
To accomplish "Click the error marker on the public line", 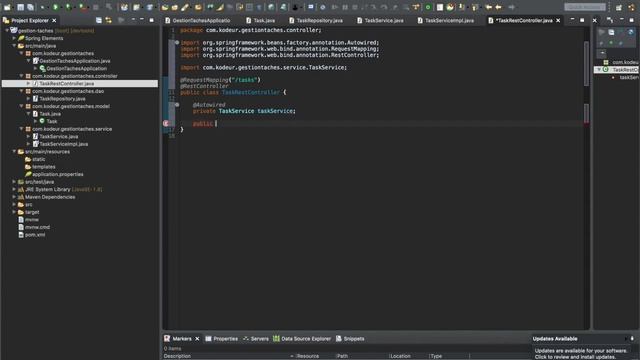I will pyautogui.click(x=166, y=123).
